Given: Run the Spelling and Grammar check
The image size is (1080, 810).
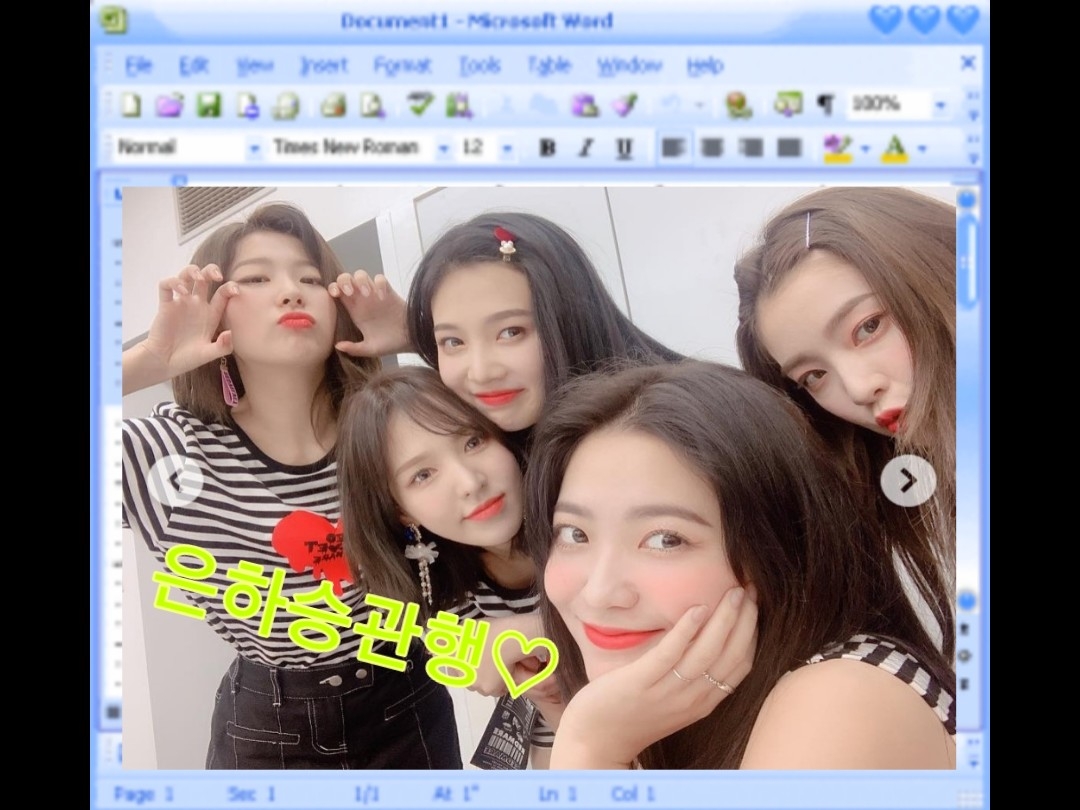Looking at the screenshot, I should tap(419, 105).
